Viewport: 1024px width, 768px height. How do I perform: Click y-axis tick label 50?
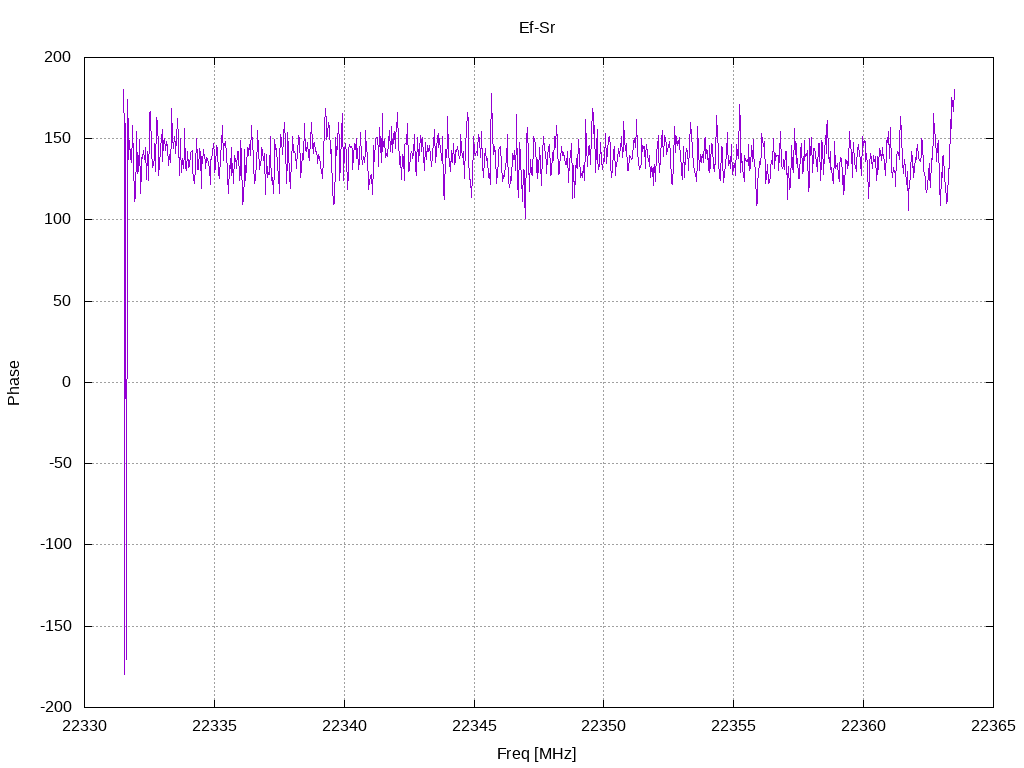tap(62, 301)
